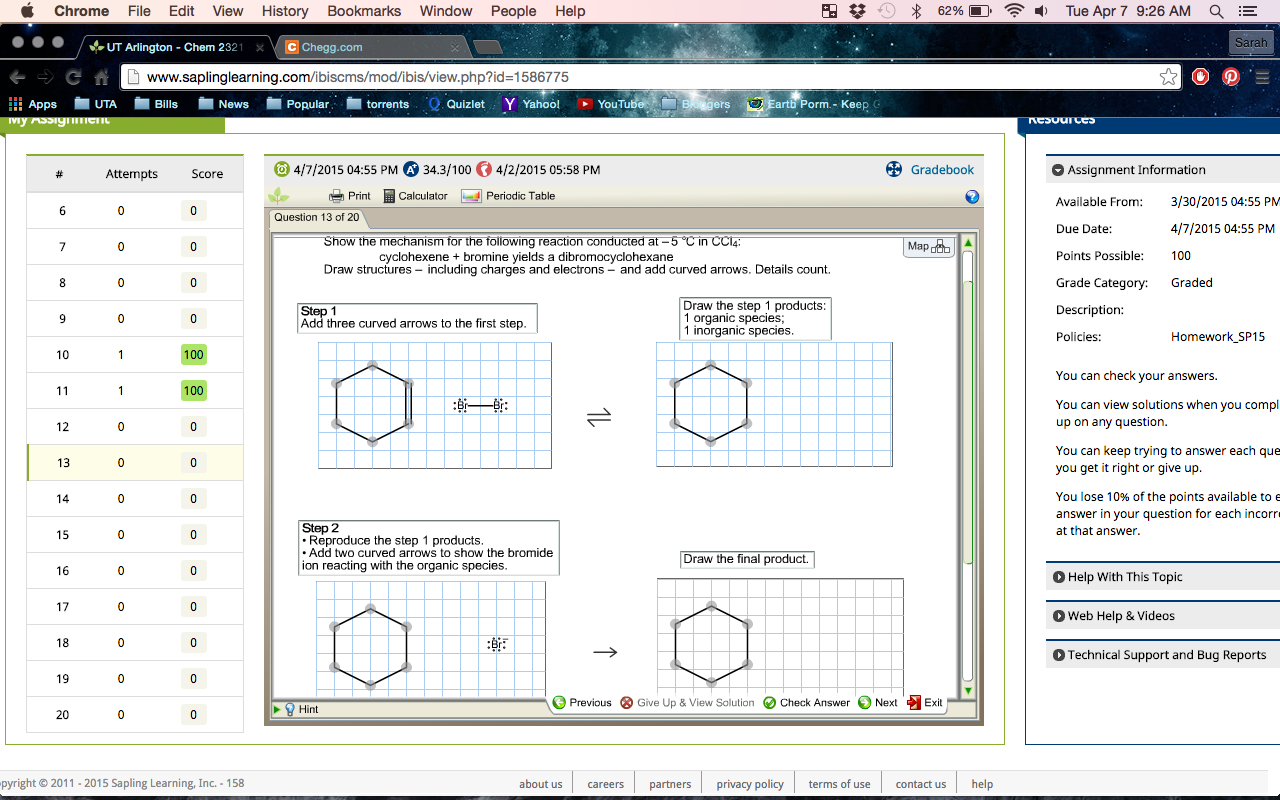
Task: Select question 20 row
Action: (135, 715)
